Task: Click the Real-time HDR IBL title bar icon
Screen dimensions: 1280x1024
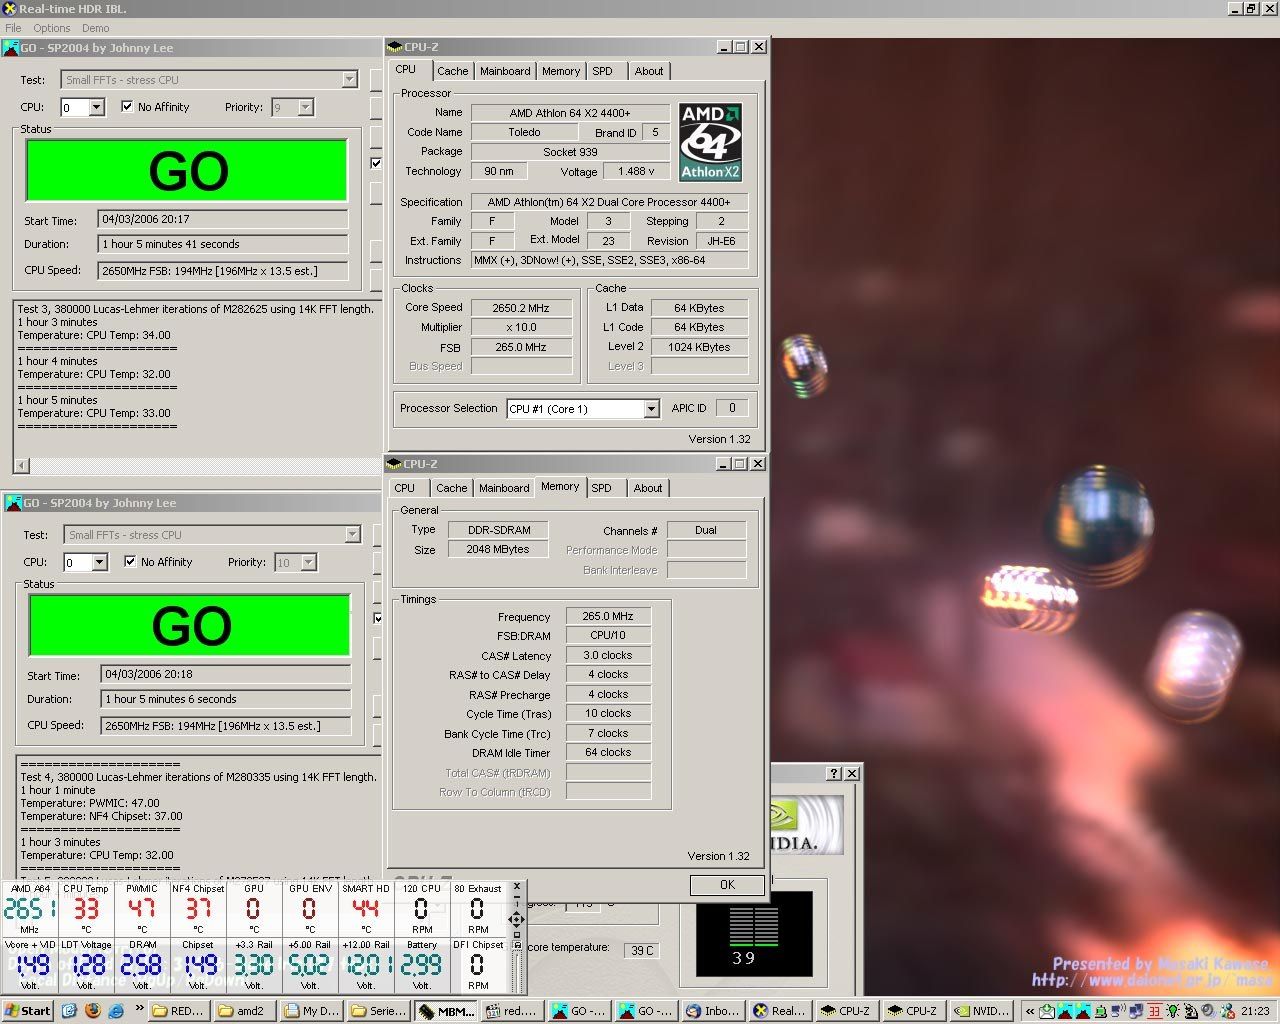Action: click(9, 9)
